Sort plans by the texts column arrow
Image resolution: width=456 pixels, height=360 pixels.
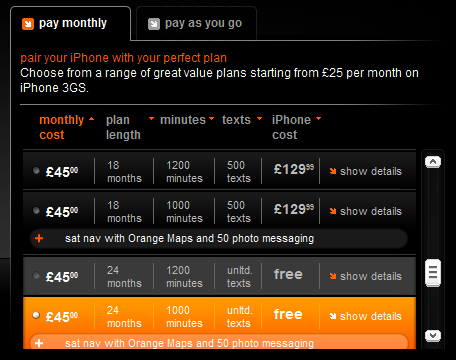(259, 119)
